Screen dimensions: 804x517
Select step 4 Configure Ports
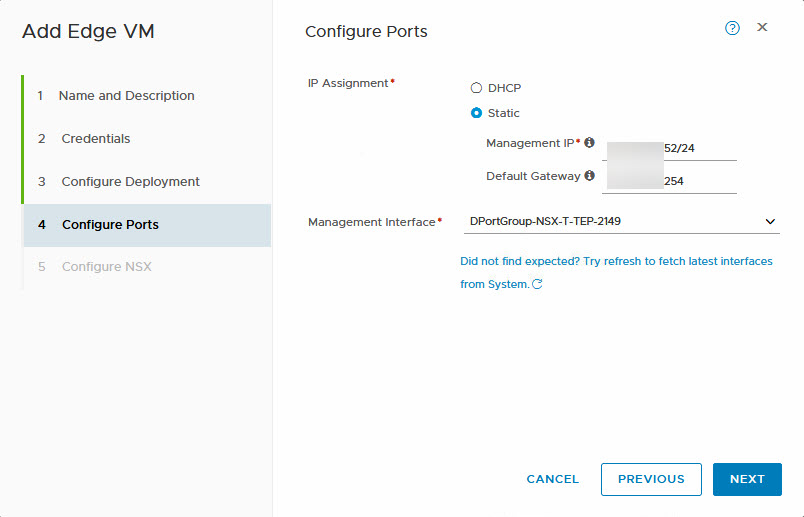coord(110,225)
